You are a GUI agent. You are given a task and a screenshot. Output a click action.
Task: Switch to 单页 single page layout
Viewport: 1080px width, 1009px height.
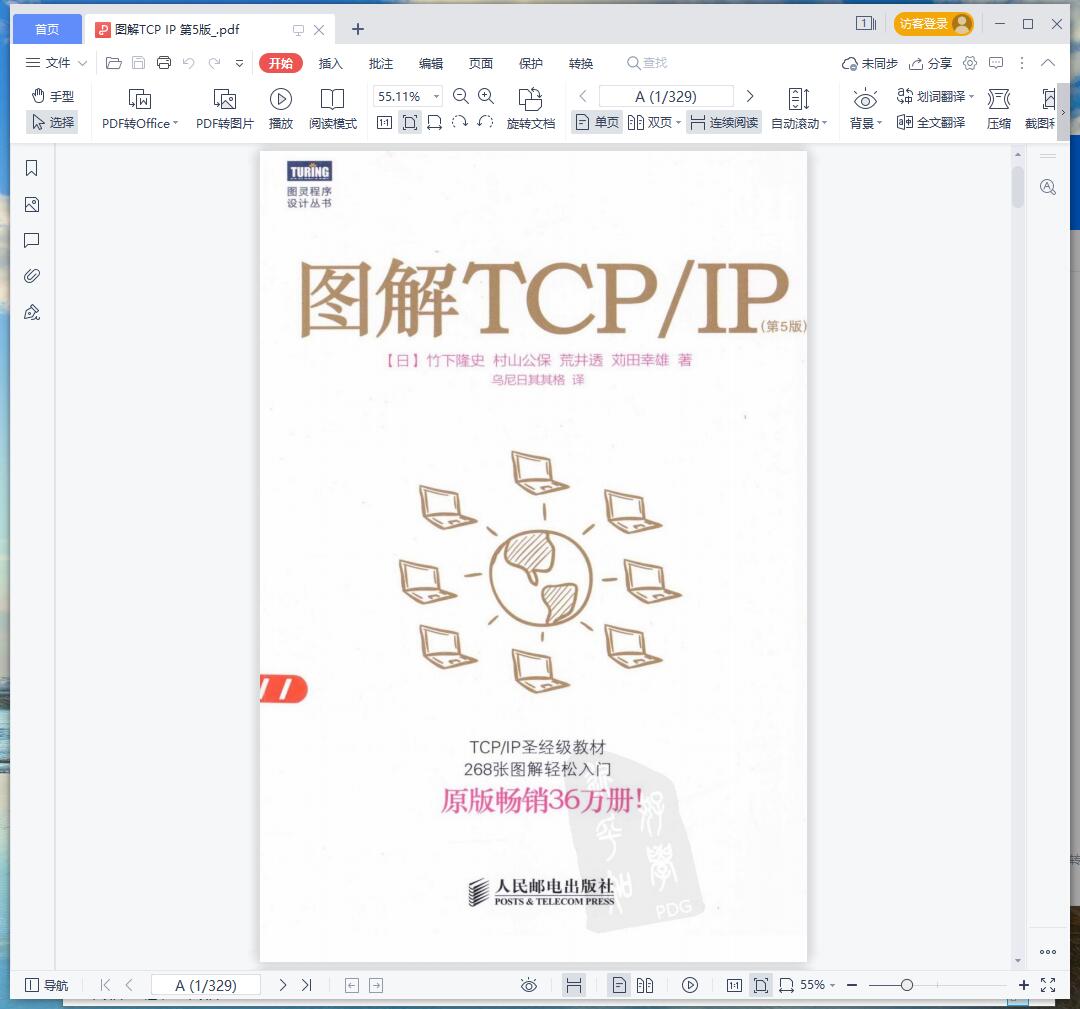coord(597,123)
